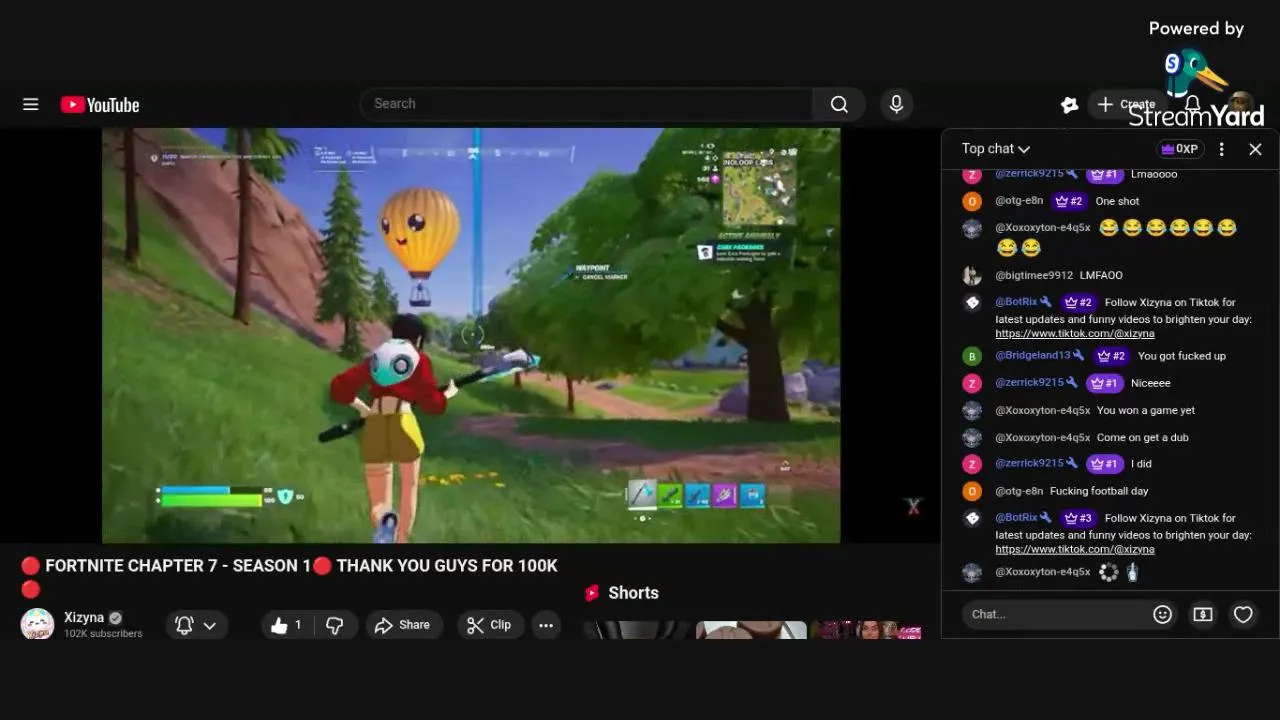
Task: Share the livestream video
Action: pos(402,625)
